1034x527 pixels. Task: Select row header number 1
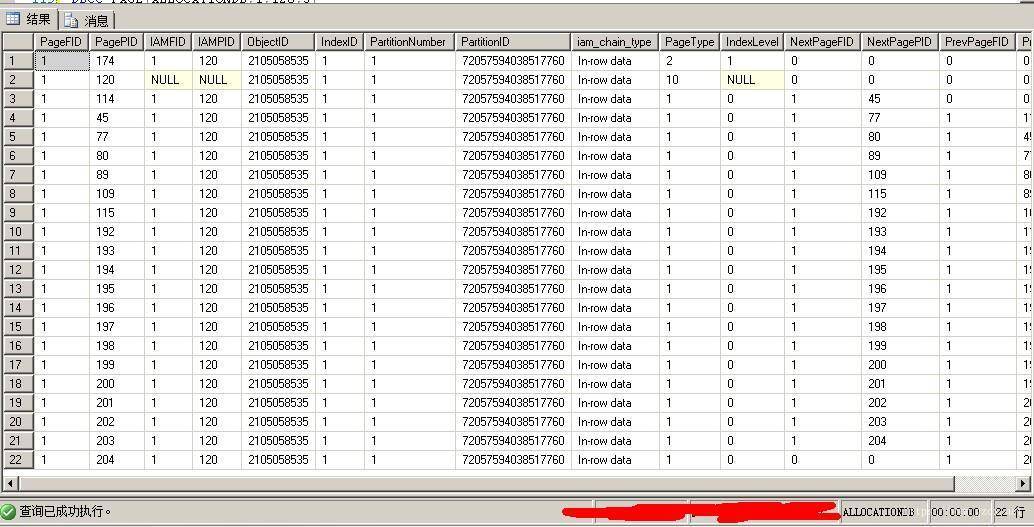(x=18, y=61)
